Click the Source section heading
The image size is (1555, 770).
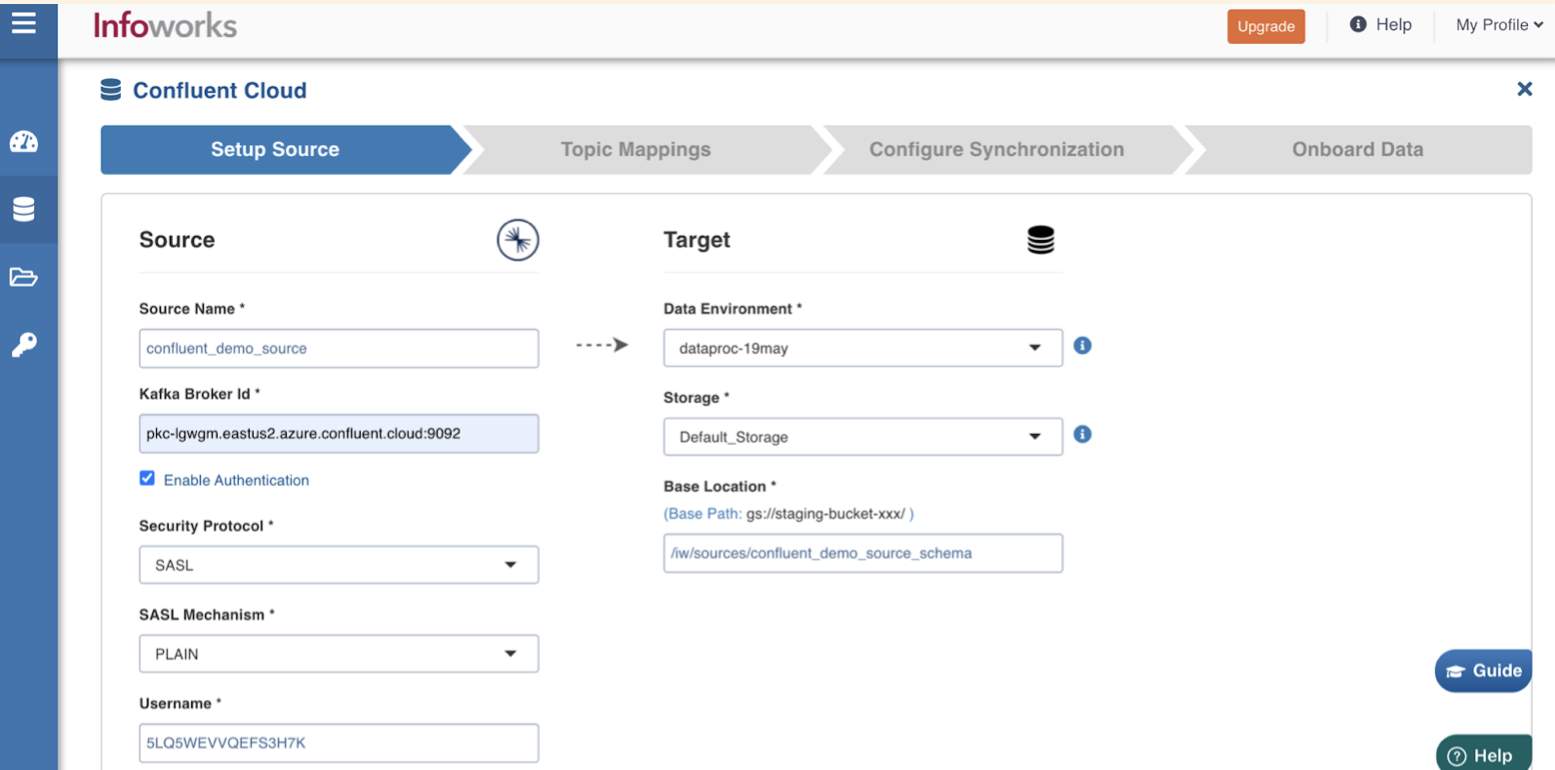point(177,240)
